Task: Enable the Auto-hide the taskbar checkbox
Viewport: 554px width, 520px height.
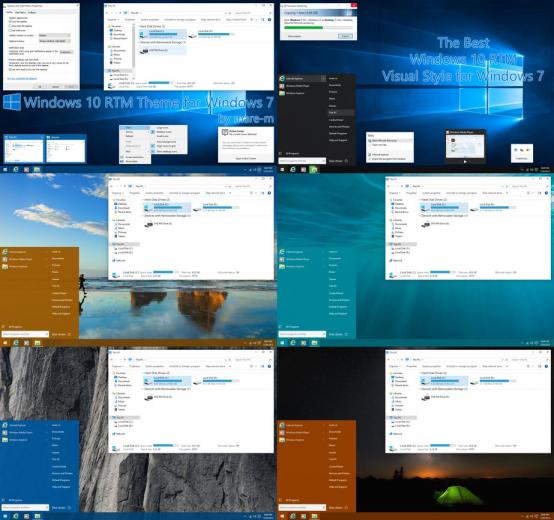Action: 10,26
